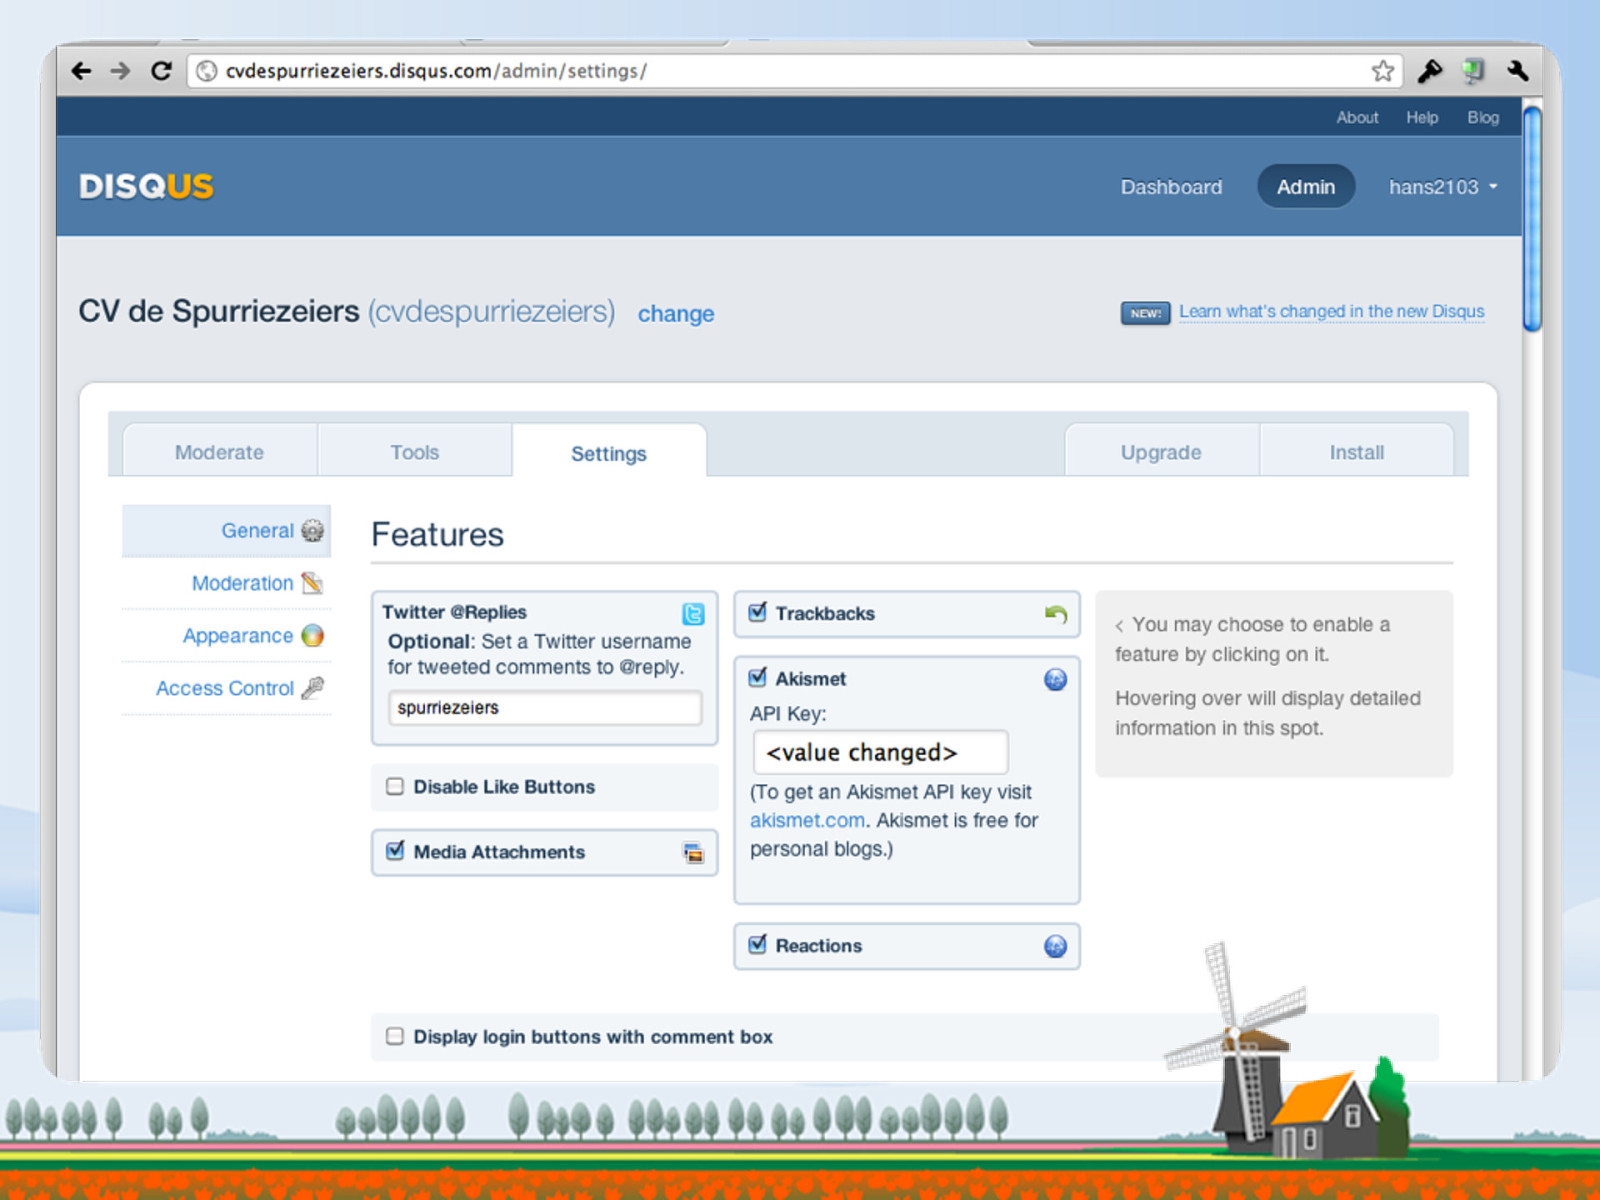Click the Akismet globe icon

click(x=1055, y=680)
